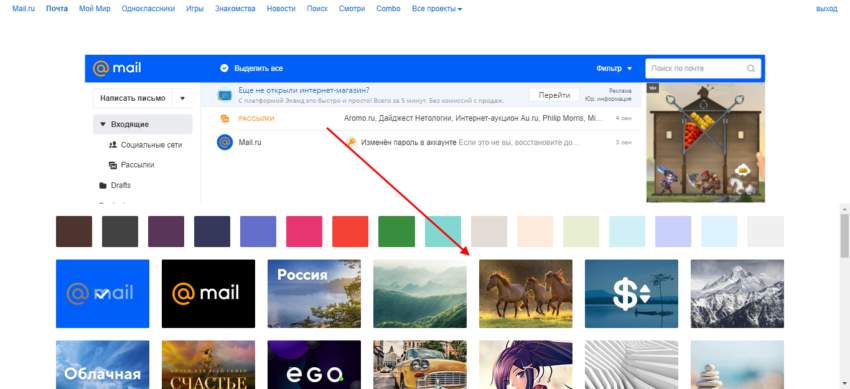The width and height of the screenshot is (850, 389).
Task: Expand the arrow next to Написать письмо
Action: click(x=183, y=99)
